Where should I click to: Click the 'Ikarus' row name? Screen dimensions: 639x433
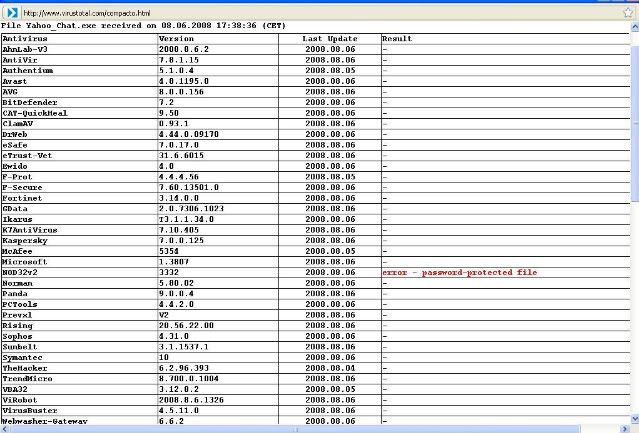pyautogui.click(x=17, y=219)
